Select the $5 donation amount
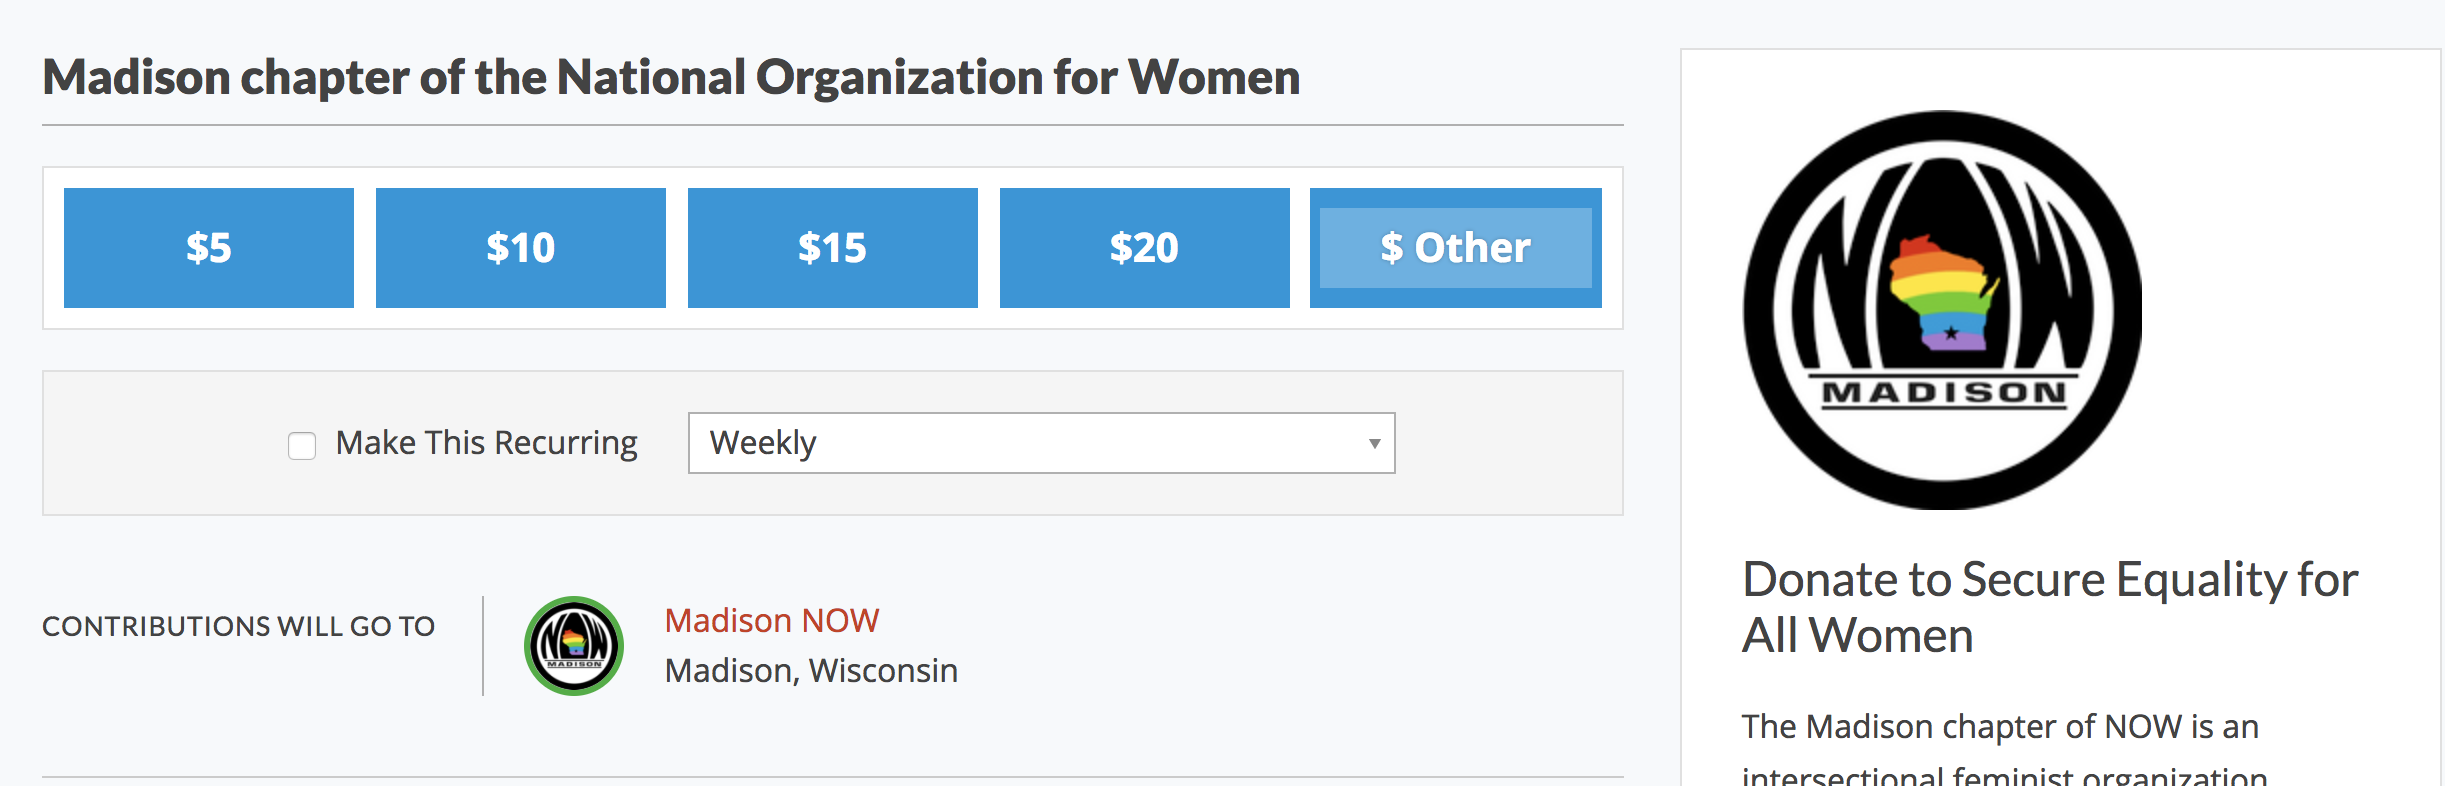 pos(209,248)
